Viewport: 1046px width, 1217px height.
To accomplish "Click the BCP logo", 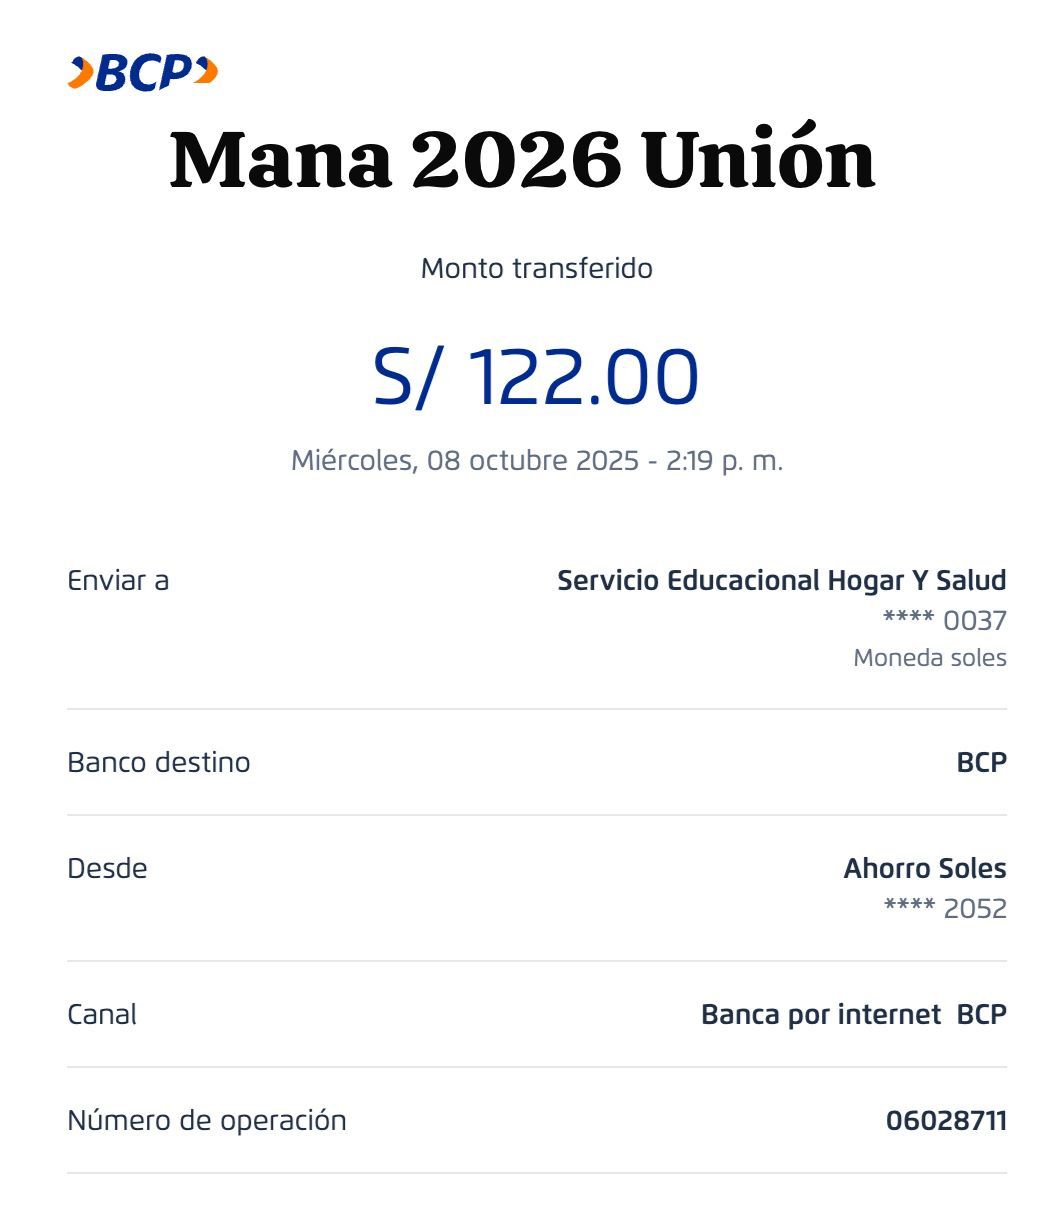I will 143,73.
